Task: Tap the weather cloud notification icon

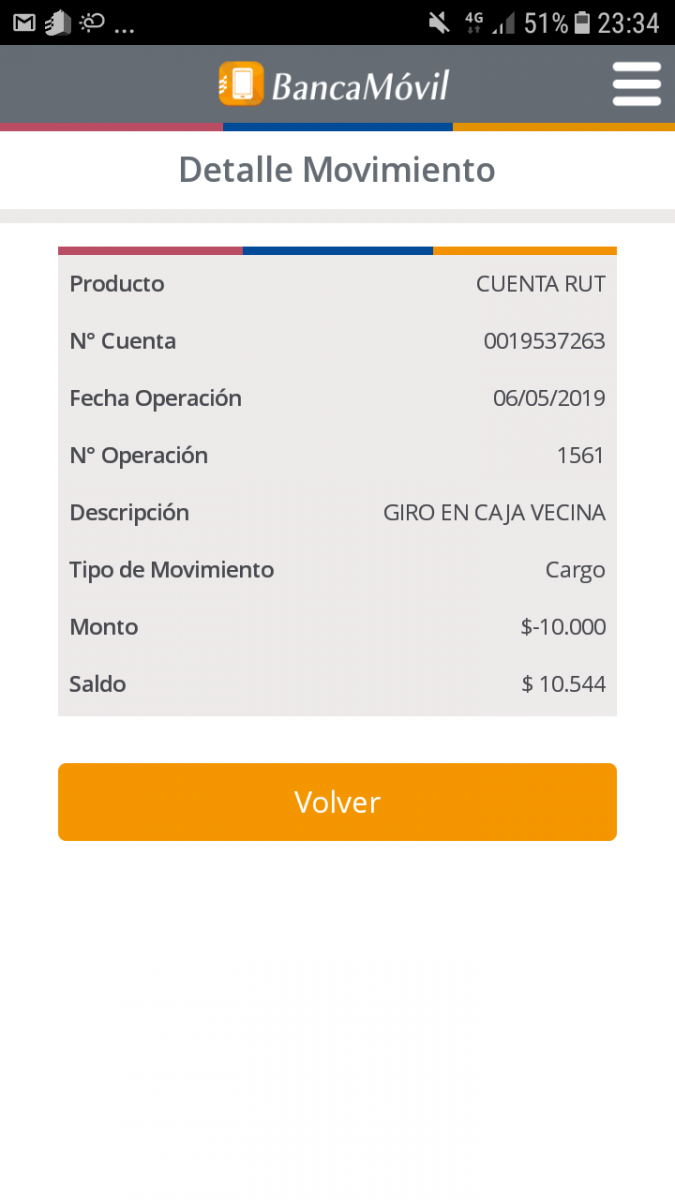Action: (x=92, y=23)
